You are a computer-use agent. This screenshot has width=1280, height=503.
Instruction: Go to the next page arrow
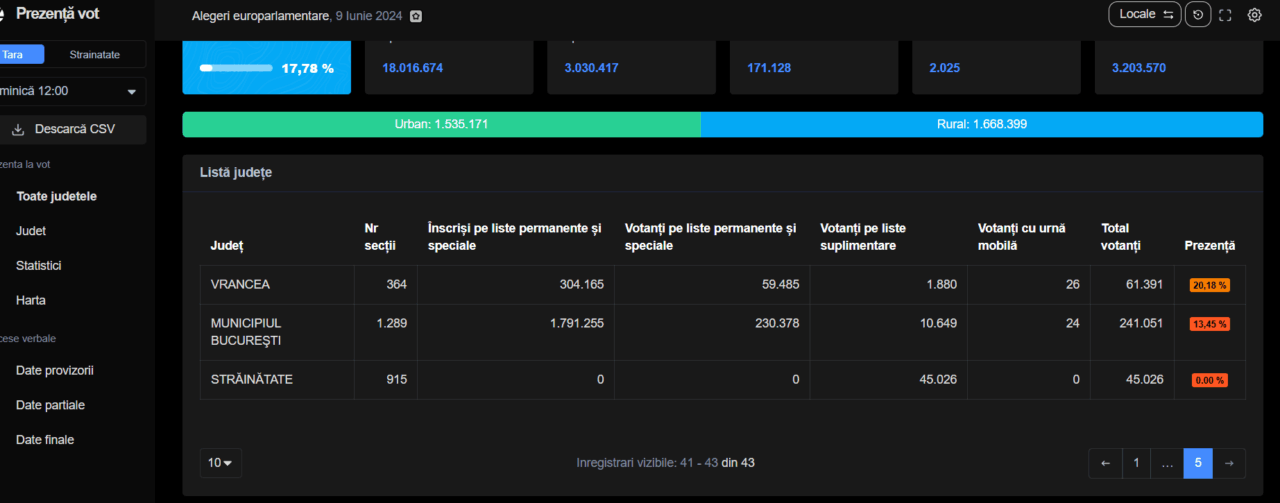1230,463
